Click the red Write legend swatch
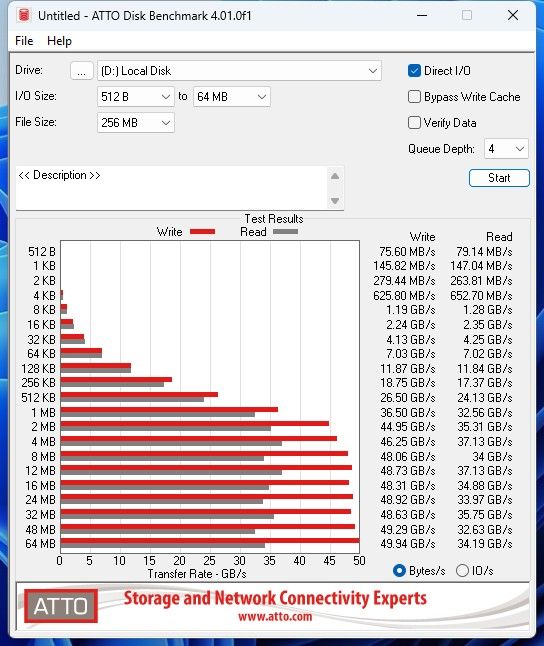544x646 pixels. click(x=202, y=232)
